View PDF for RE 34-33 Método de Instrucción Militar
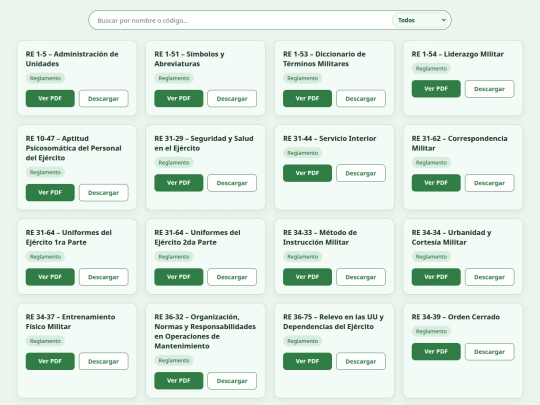The height and width of the screenshot is (405, 540). pyautogui.click(x=307, y=277)
